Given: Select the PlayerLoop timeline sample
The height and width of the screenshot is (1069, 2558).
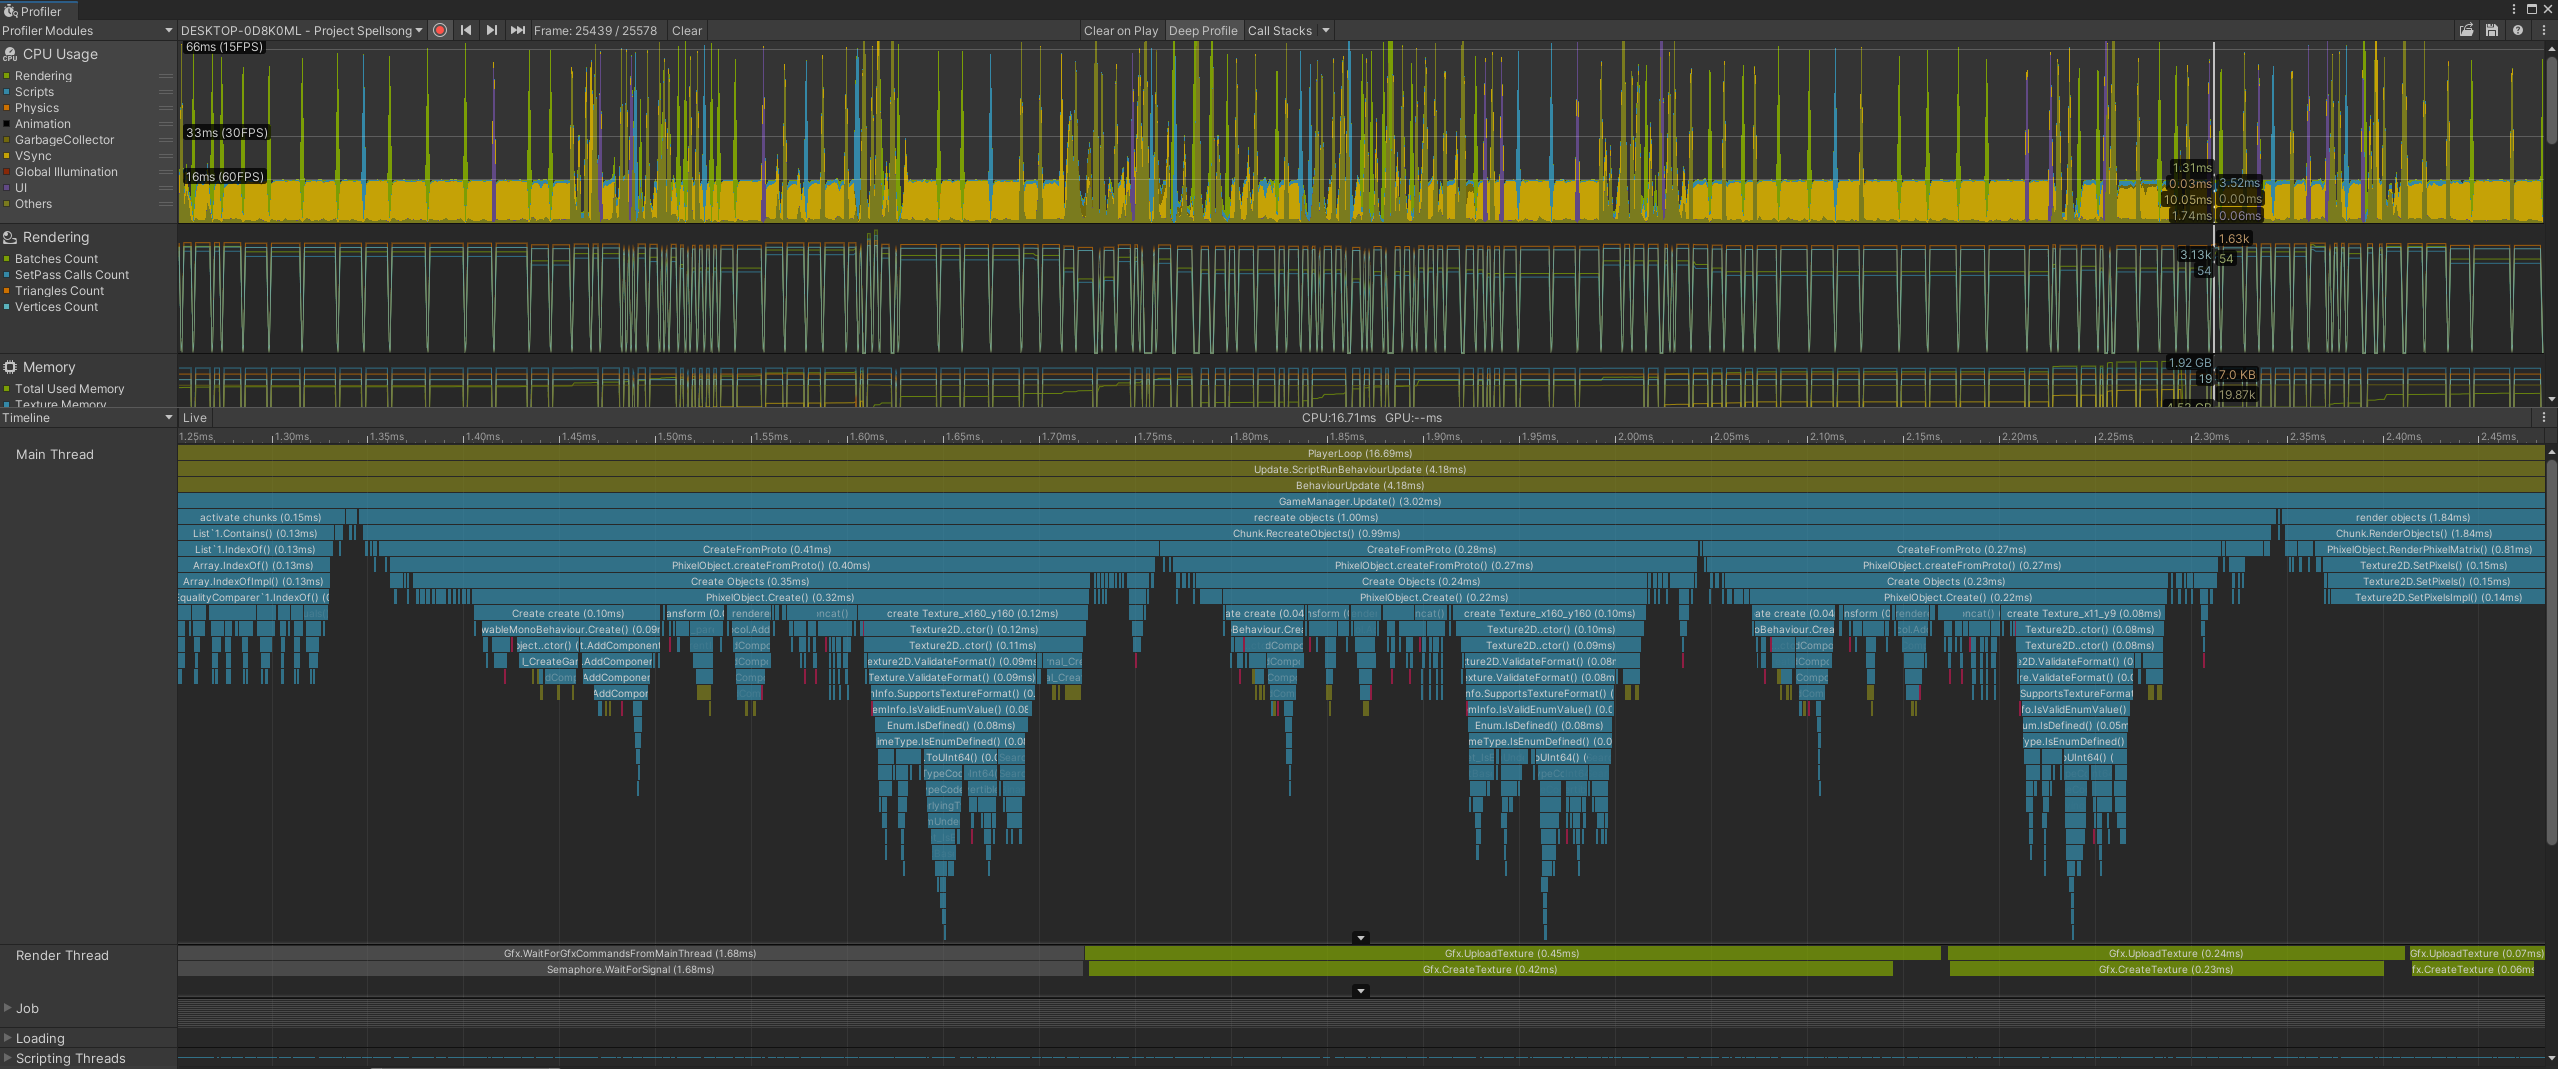Looking at the screenshot, I should (1361, 453).
